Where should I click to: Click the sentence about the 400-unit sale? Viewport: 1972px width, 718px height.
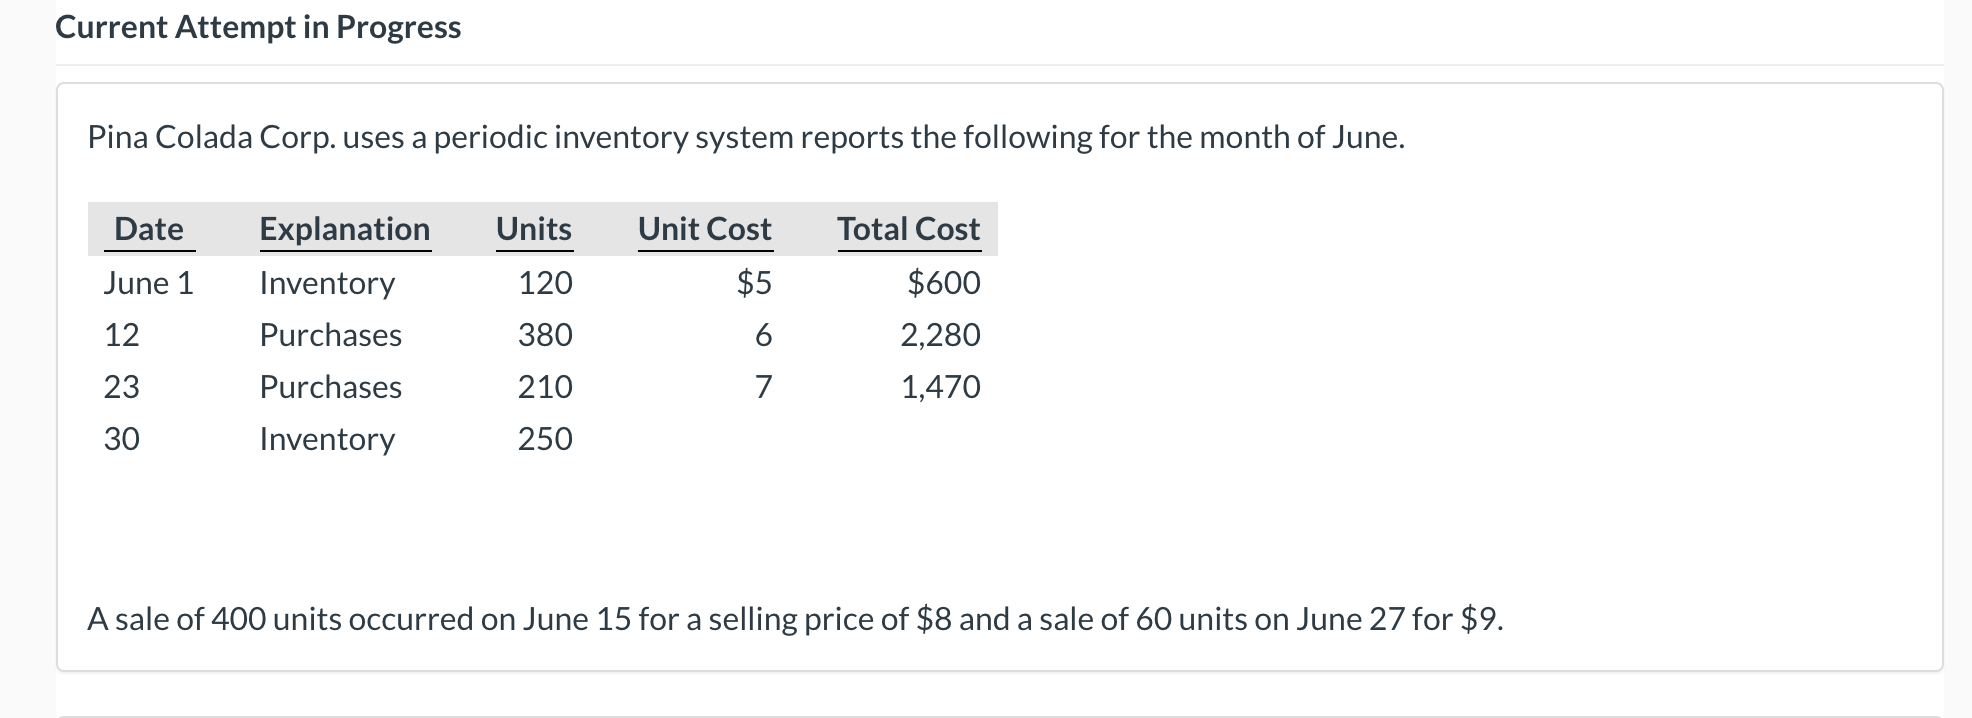point(795,620)
